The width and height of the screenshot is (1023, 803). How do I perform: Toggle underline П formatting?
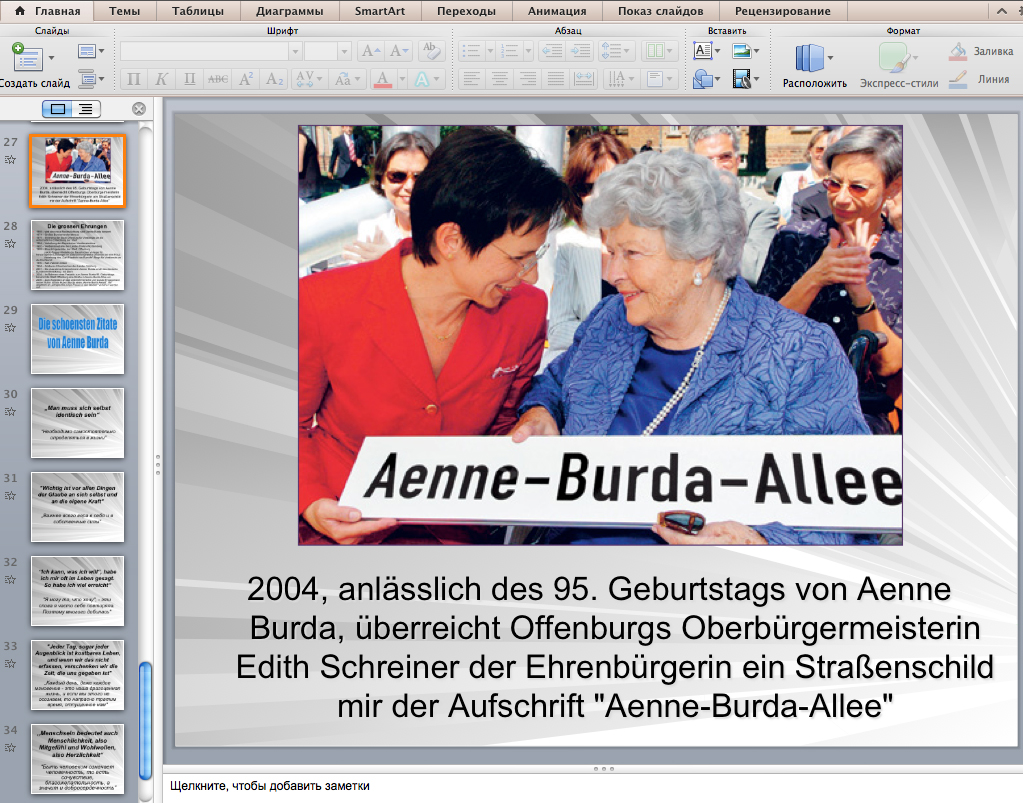point(189,79)
